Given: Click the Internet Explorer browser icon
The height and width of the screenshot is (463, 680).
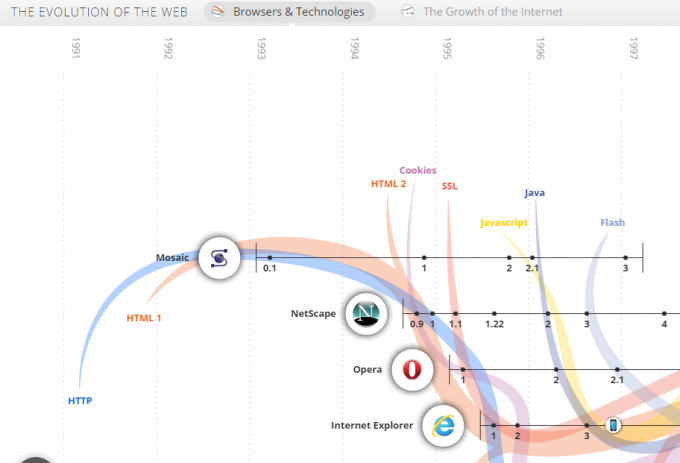Looking at the screenshot, I should (x=443, y=426).
